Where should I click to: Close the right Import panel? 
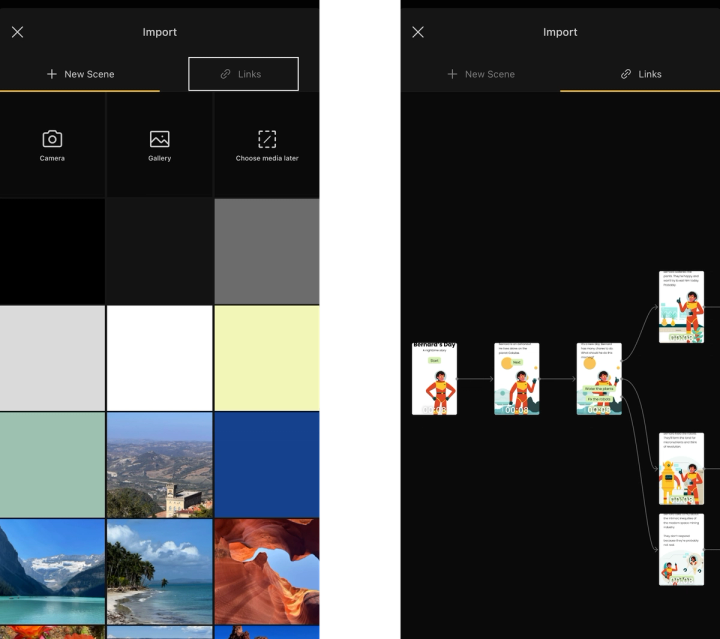(418, 32)
